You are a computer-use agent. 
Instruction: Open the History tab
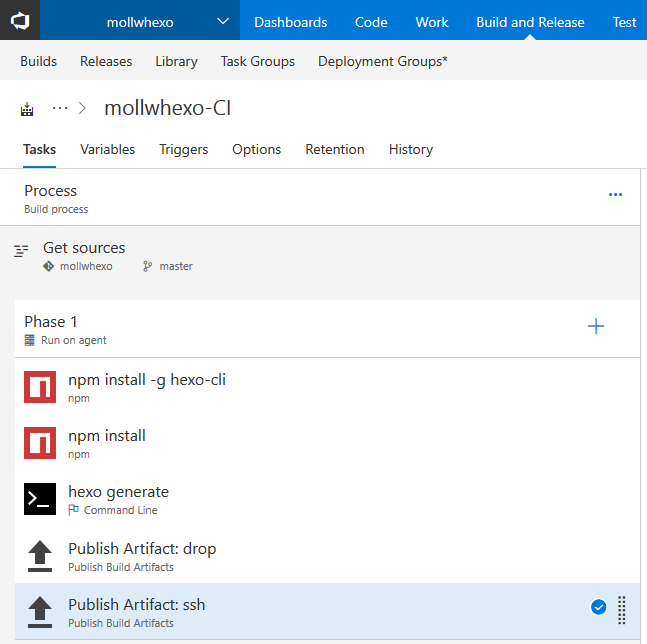411,149
